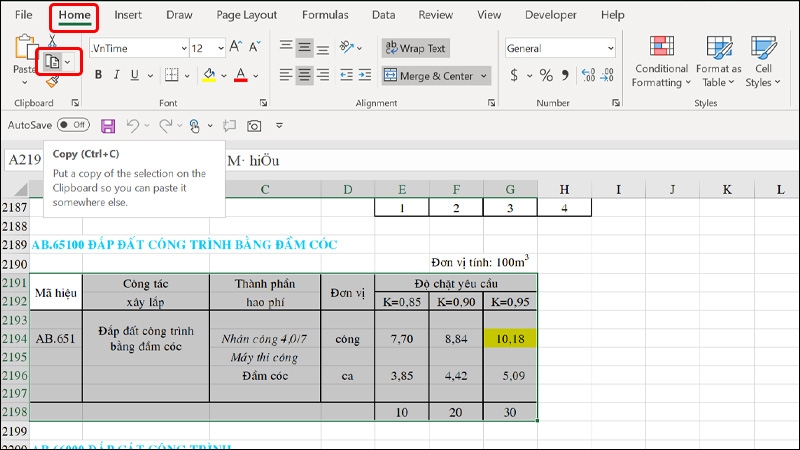
Task: Click the Save floppy disk icon
Action: 108,126
